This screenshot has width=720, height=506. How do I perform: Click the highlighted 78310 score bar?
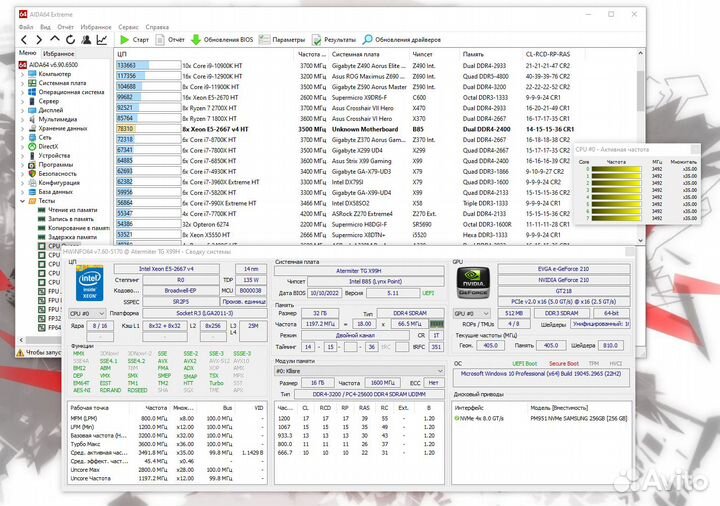coord(148,129)
